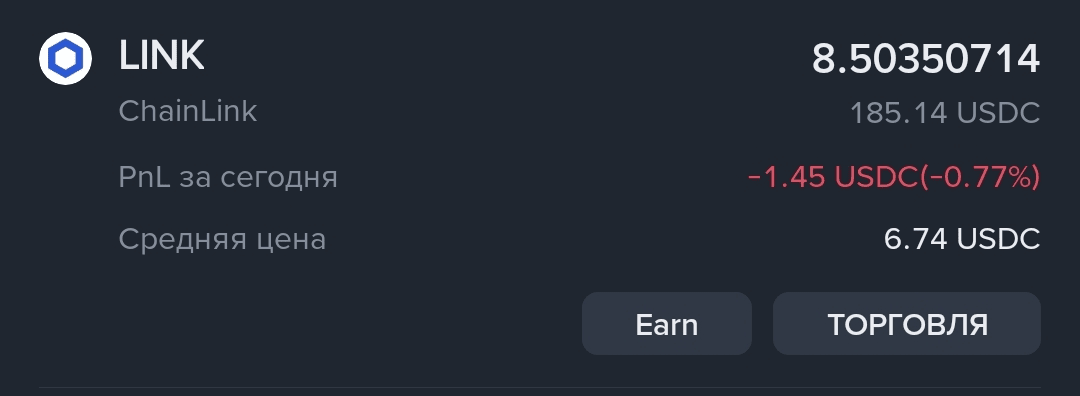The width and height of the screenshot is (1080, 396).
Task: Open the Earn button
Action: click(667, 324)
